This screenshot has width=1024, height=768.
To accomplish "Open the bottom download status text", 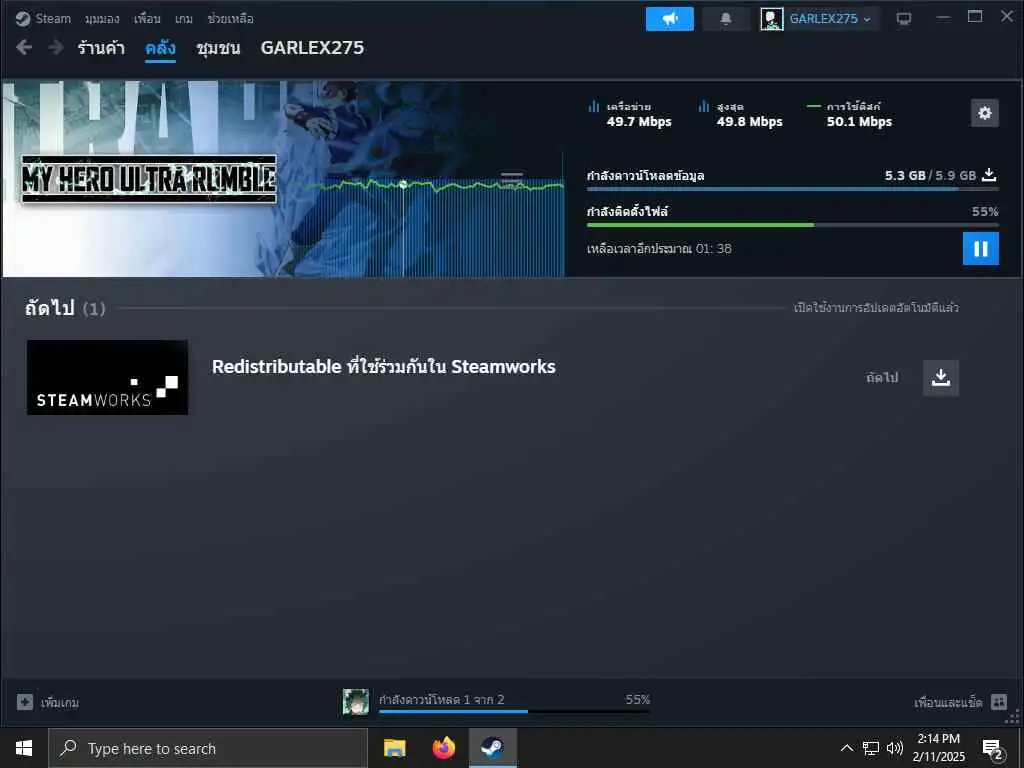I will click(441, 699).
